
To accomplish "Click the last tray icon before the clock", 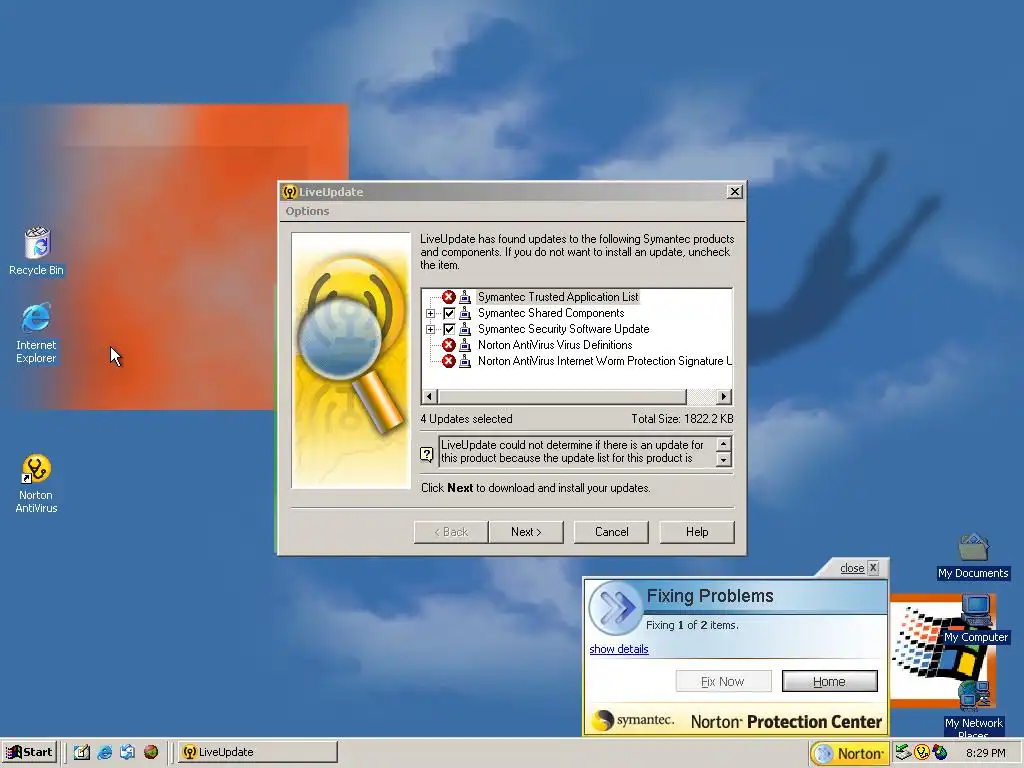I will [940, 752].
